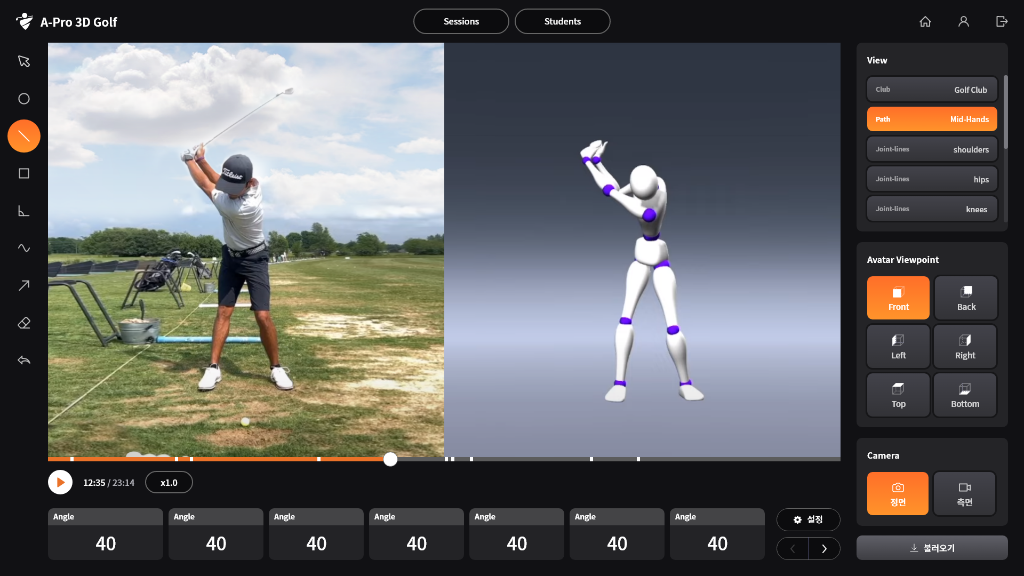This screenshot has width=1024, height=576.
Task: Open the home page icon
Action: pyautogui.click(x=925, y=21)
